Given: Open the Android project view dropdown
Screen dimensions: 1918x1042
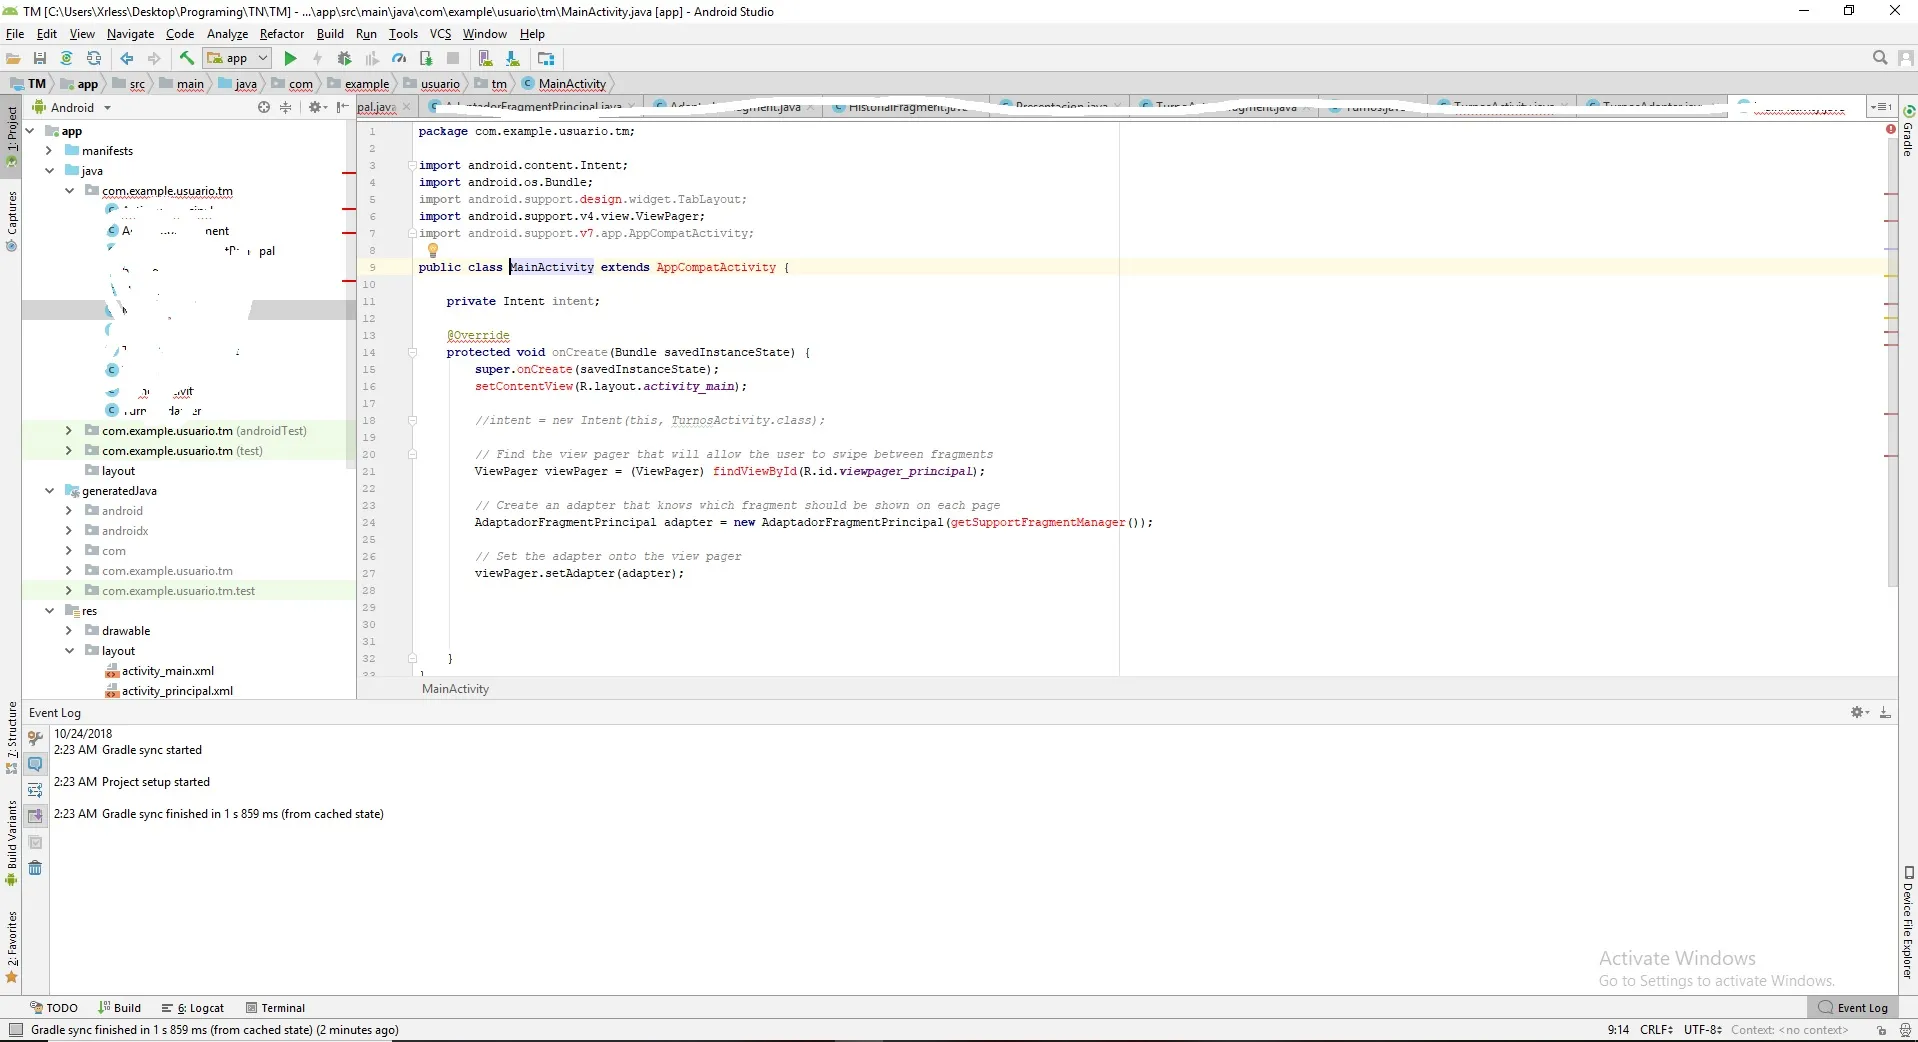Looking at the screenshot, I should point(72,107).
